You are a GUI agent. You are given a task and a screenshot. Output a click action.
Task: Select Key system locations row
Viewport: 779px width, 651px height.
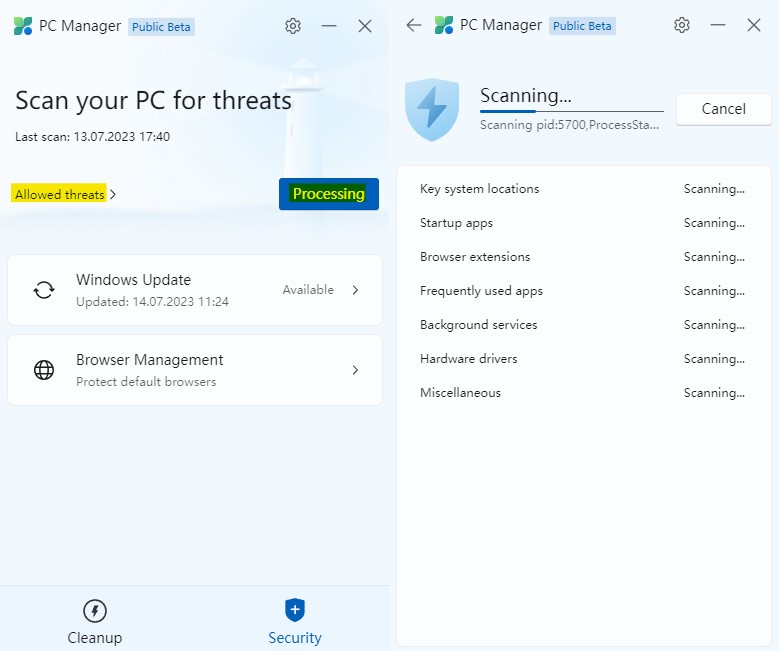tap(583, 189)
